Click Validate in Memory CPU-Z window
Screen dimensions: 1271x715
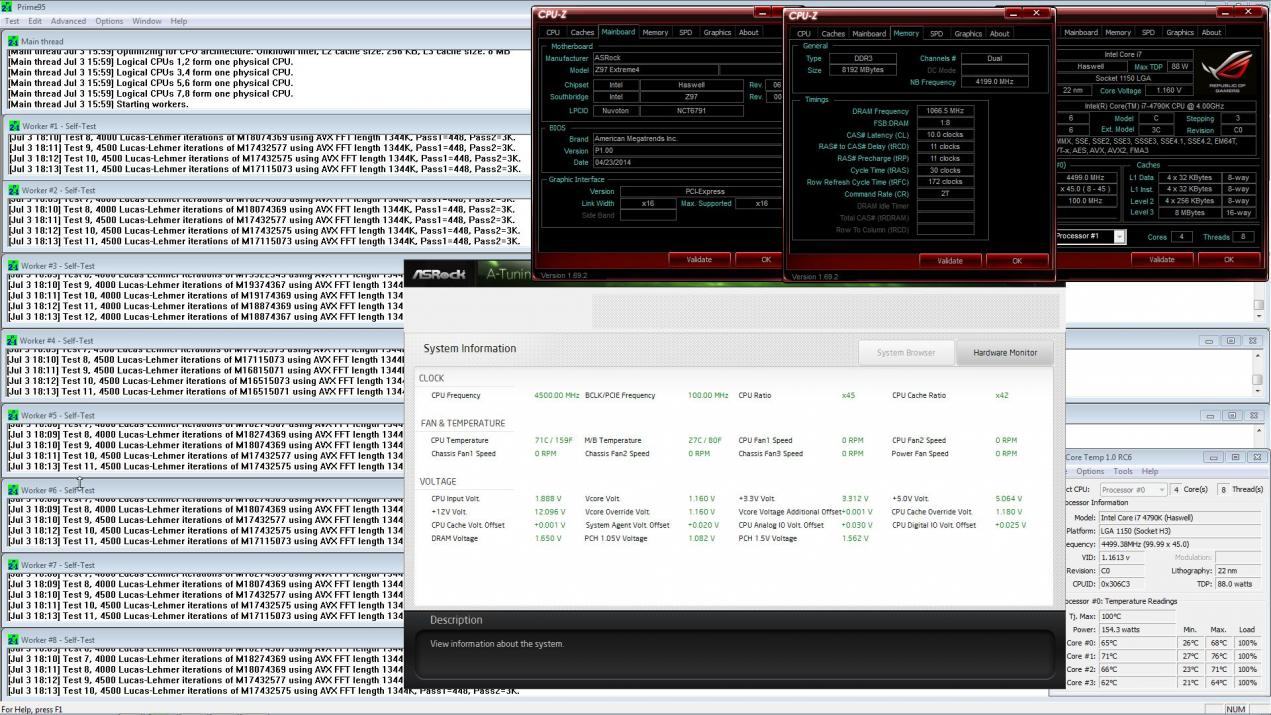click(950, 260)
